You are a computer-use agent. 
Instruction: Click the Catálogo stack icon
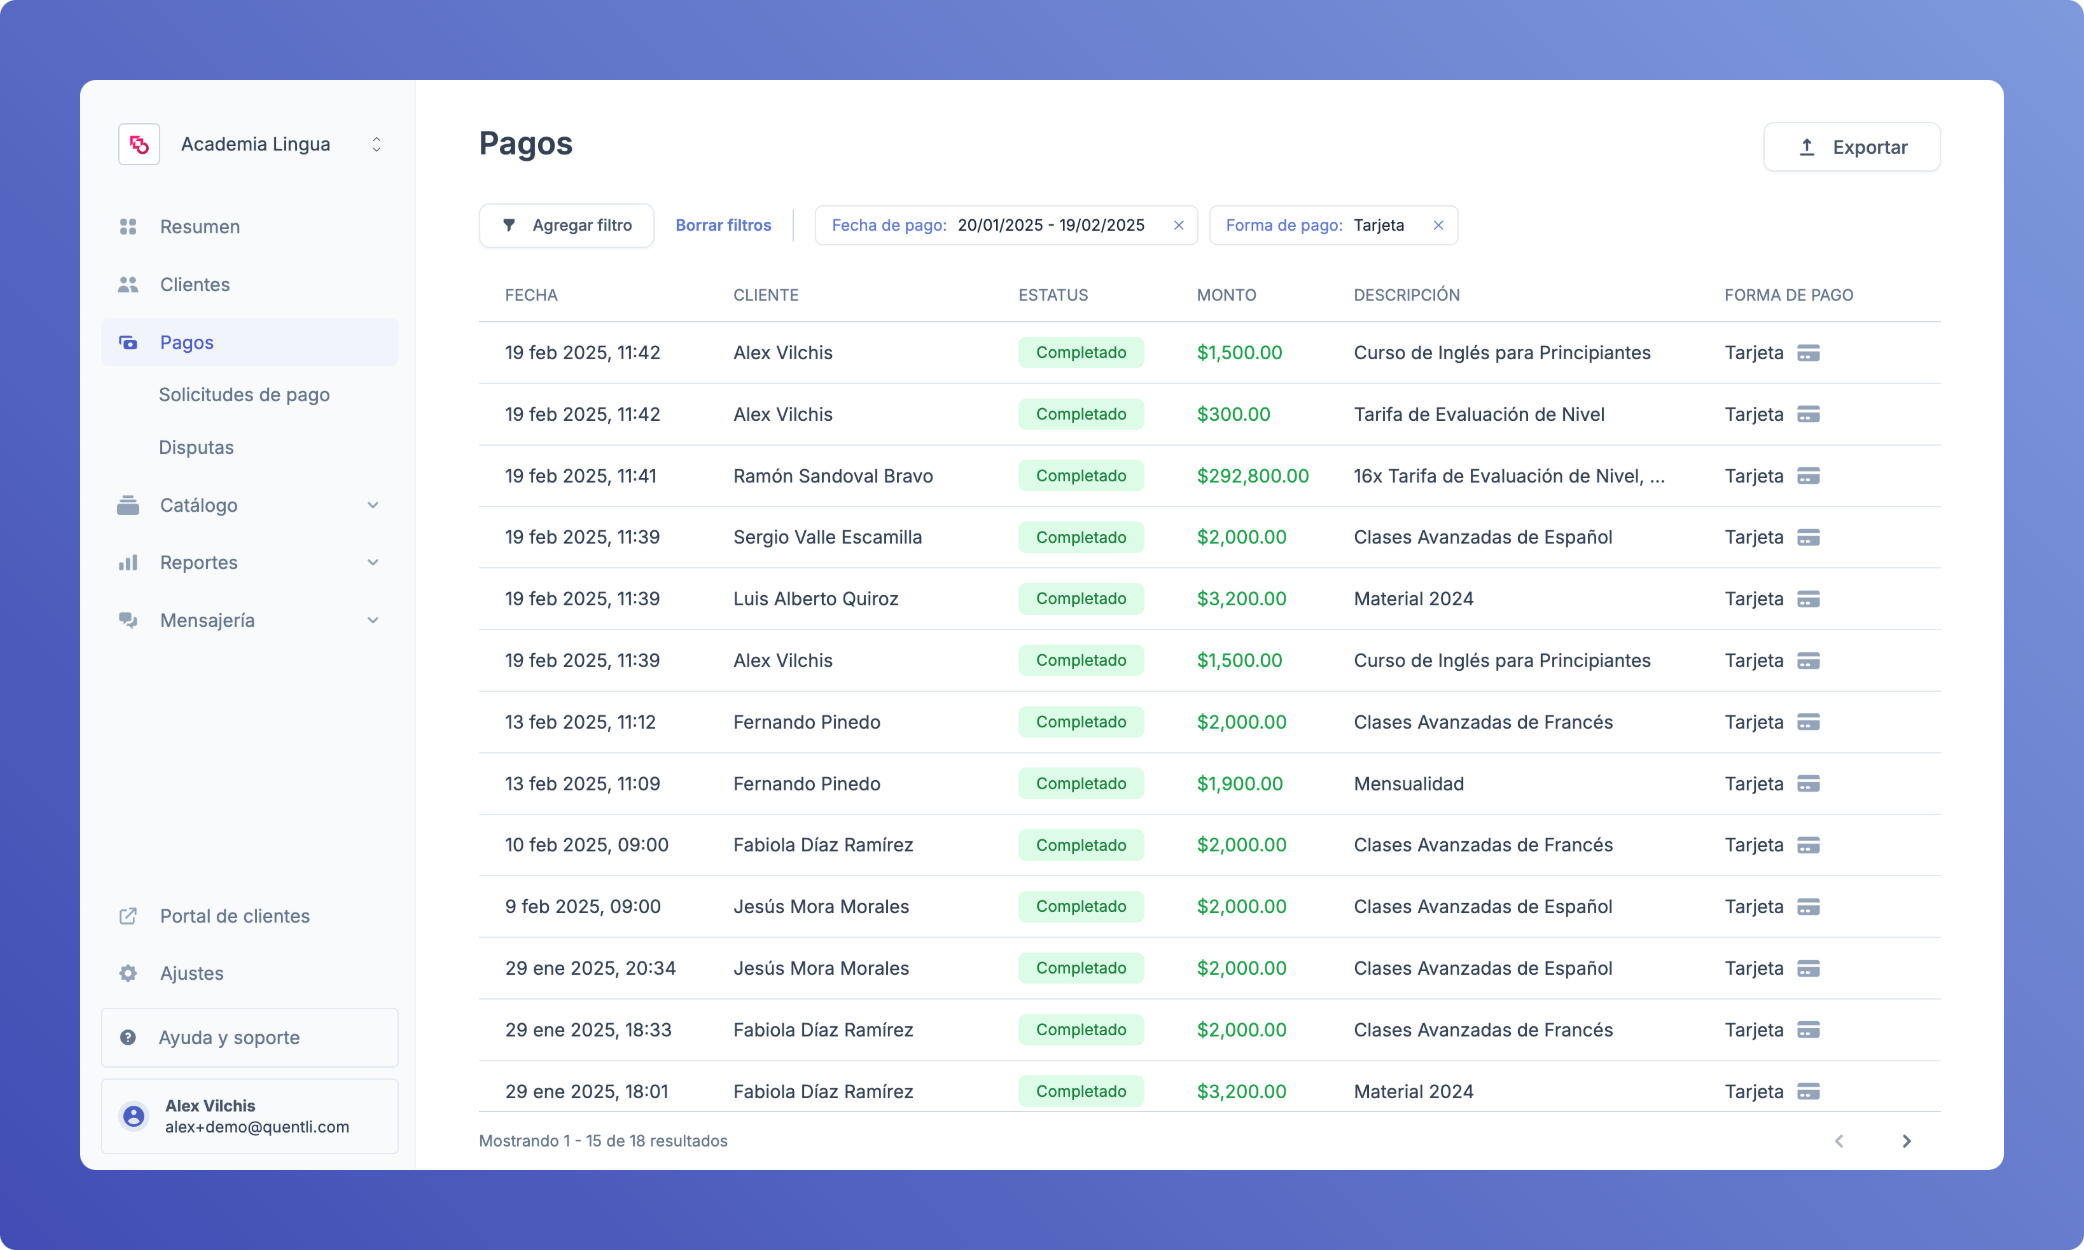(128, 505)
